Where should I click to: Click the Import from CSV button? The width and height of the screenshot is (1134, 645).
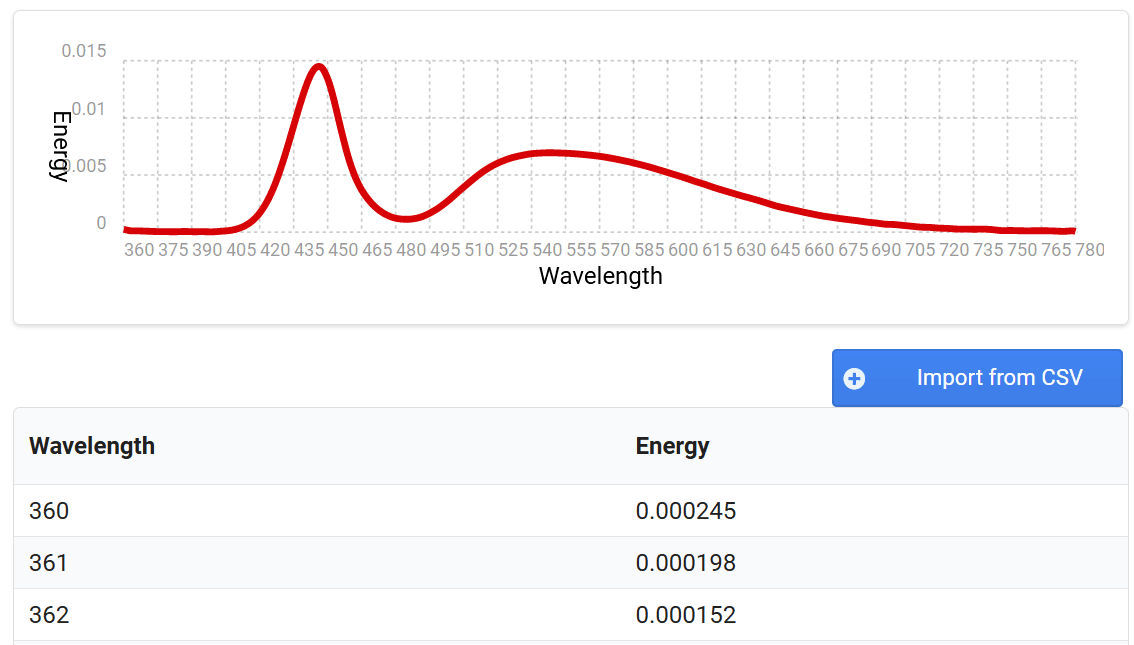pyautogui.click(x=977, y=378)
